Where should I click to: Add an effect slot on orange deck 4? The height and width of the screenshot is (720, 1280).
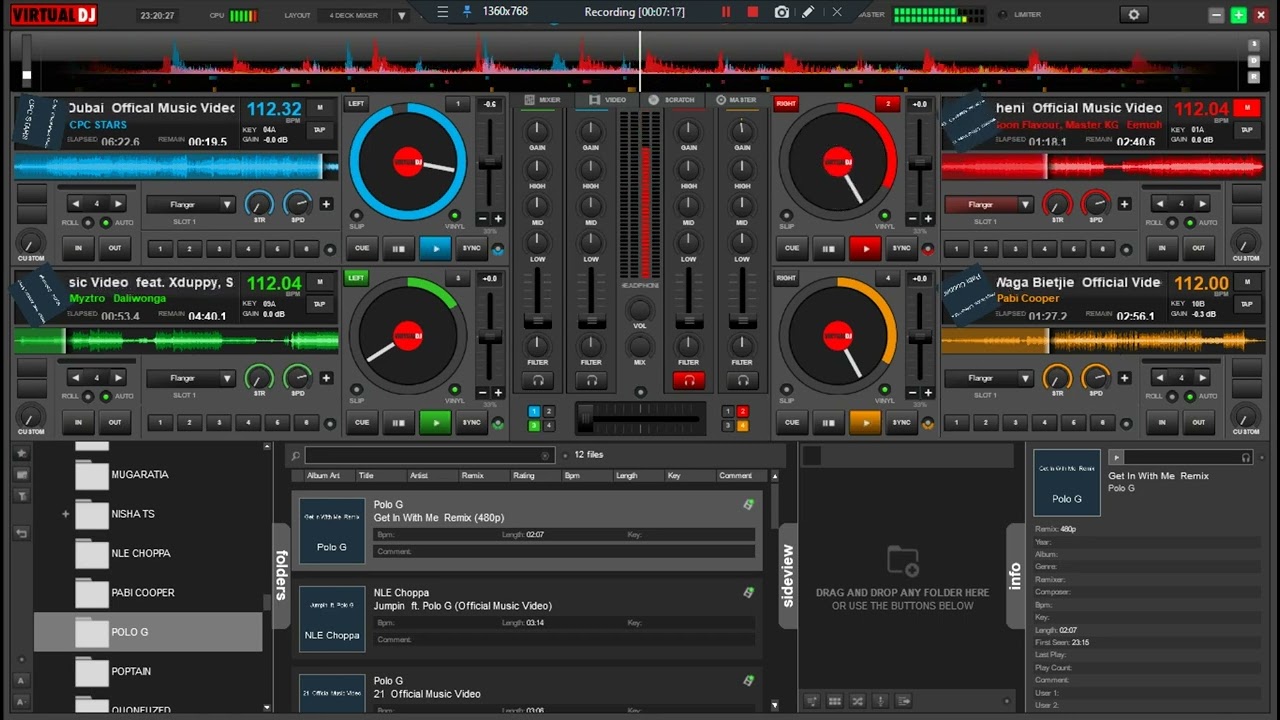pos(1125,378)
